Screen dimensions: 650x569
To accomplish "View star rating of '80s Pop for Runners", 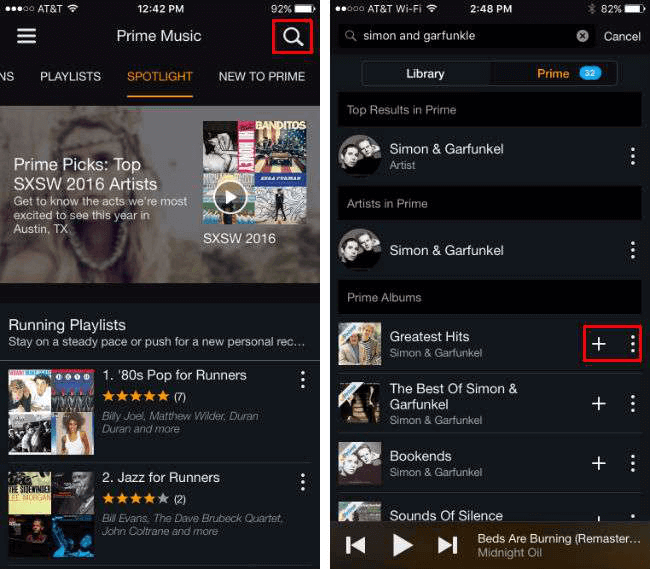I will [136, 397].
